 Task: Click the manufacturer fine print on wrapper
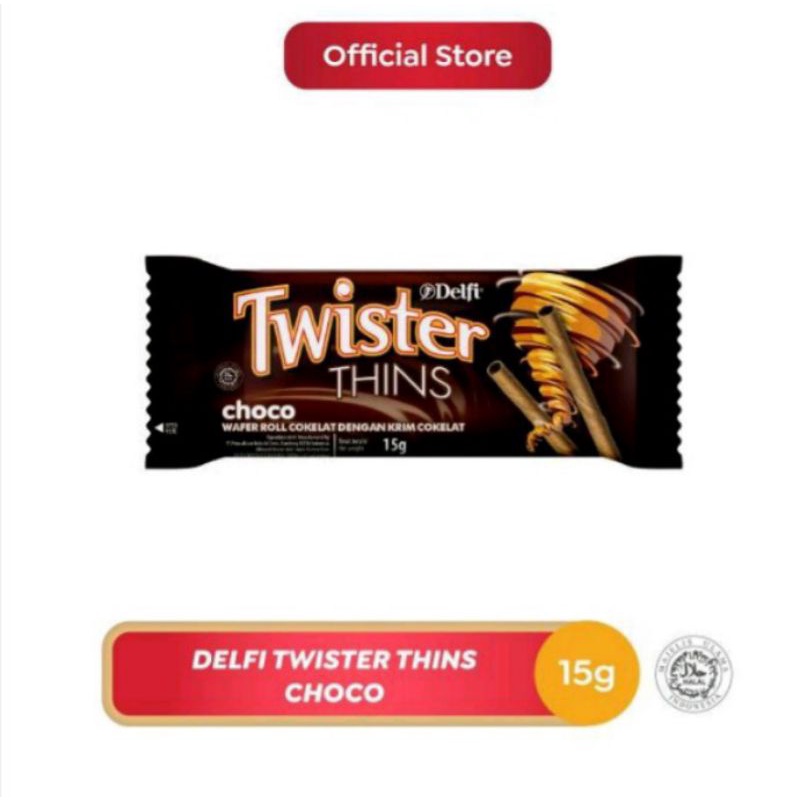[279, 445]
